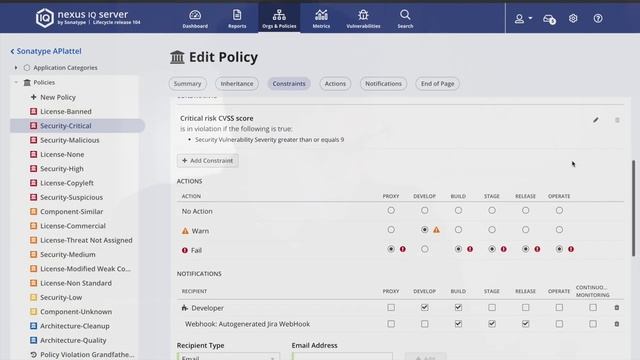Open the settings gear icon
Image resolution: width=640 pixels, height=360 pixels.
point(573,18)
